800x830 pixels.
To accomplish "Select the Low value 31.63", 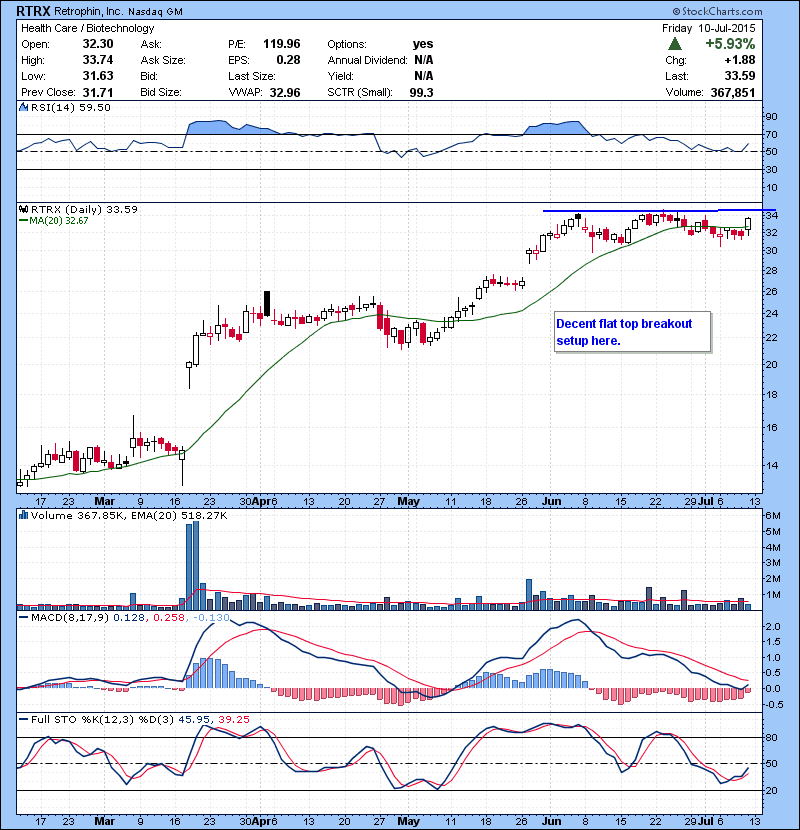I will click(x=98, y=76).
